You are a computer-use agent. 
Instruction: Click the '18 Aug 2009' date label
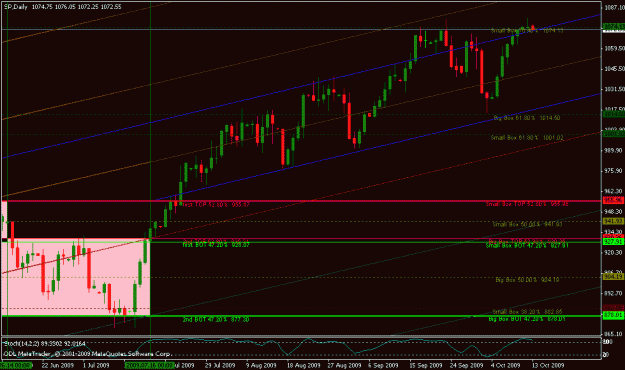(x=303, y=365)
